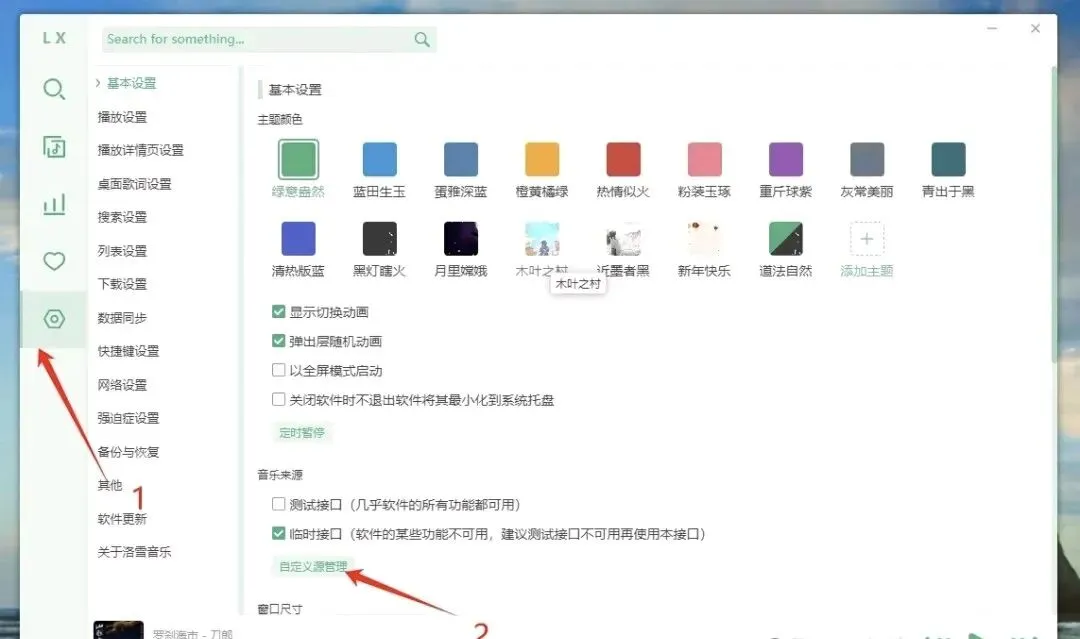The height and width of the screenshot is (639, 1080).
Task: Go to 搜索设置 section
Action: (x=123, y=217)
